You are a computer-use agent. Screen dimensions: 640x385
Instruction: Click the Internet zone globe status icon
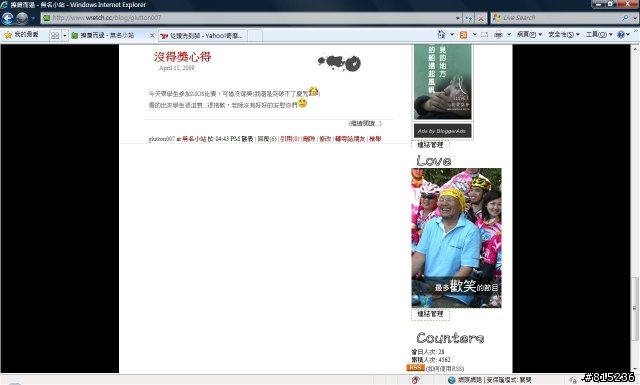(451, 380)
